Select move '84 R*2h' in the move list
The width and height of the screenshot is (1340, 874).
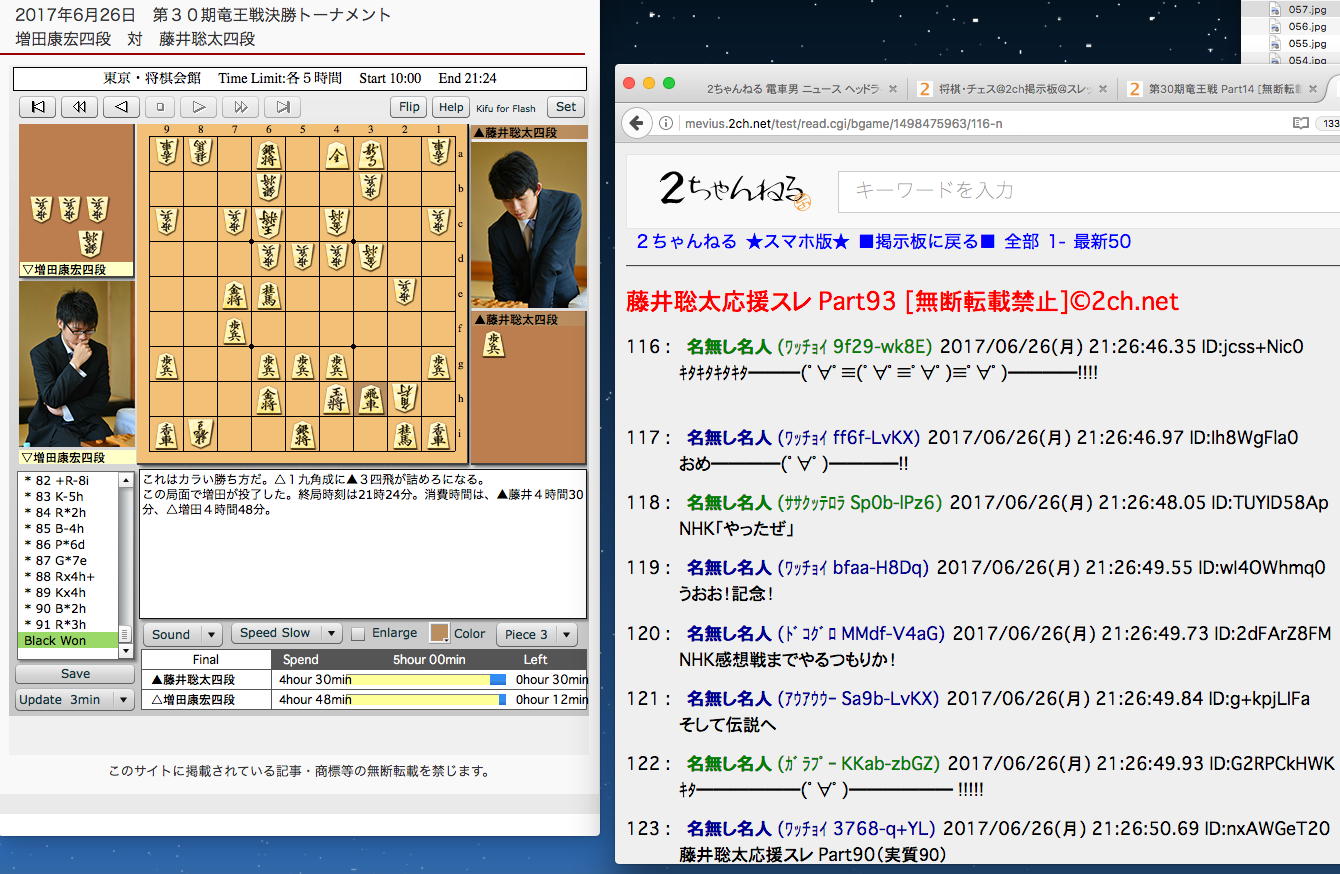click(x=68, y=513)
